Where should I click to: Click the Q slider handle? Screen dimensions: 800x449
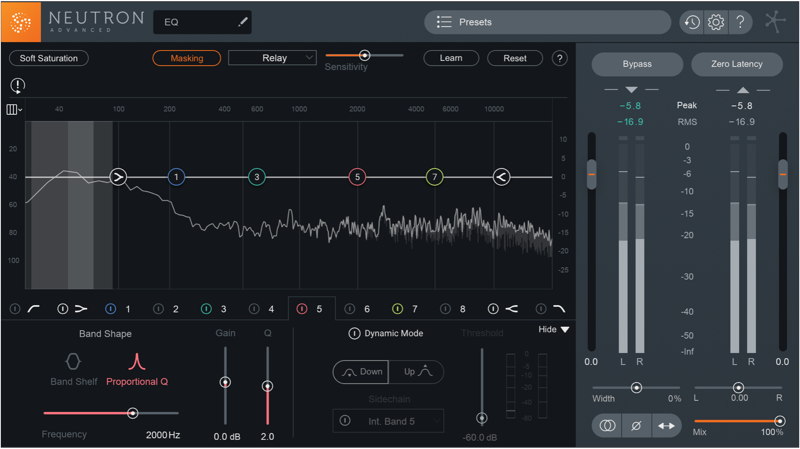click(x=267, y=386)
